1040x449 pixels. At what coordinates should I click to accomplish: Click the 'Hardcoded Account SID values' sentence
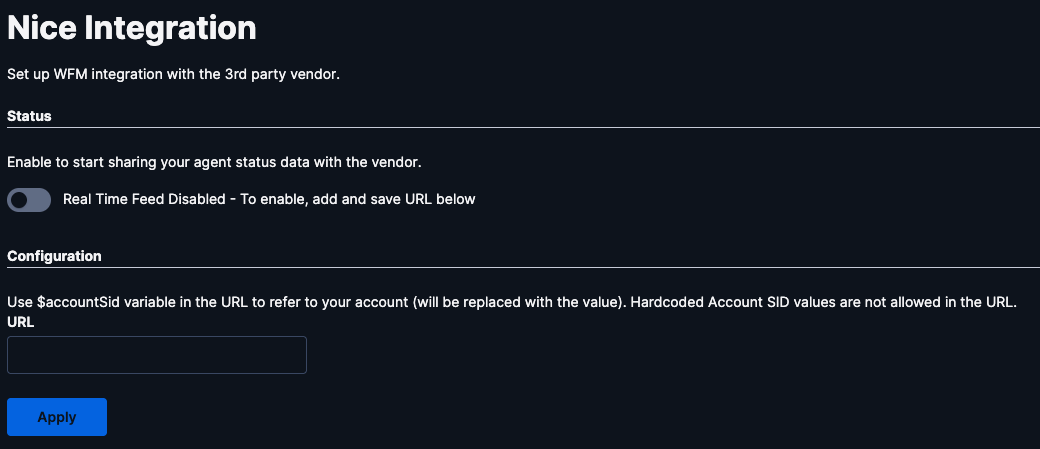[822, 303]
